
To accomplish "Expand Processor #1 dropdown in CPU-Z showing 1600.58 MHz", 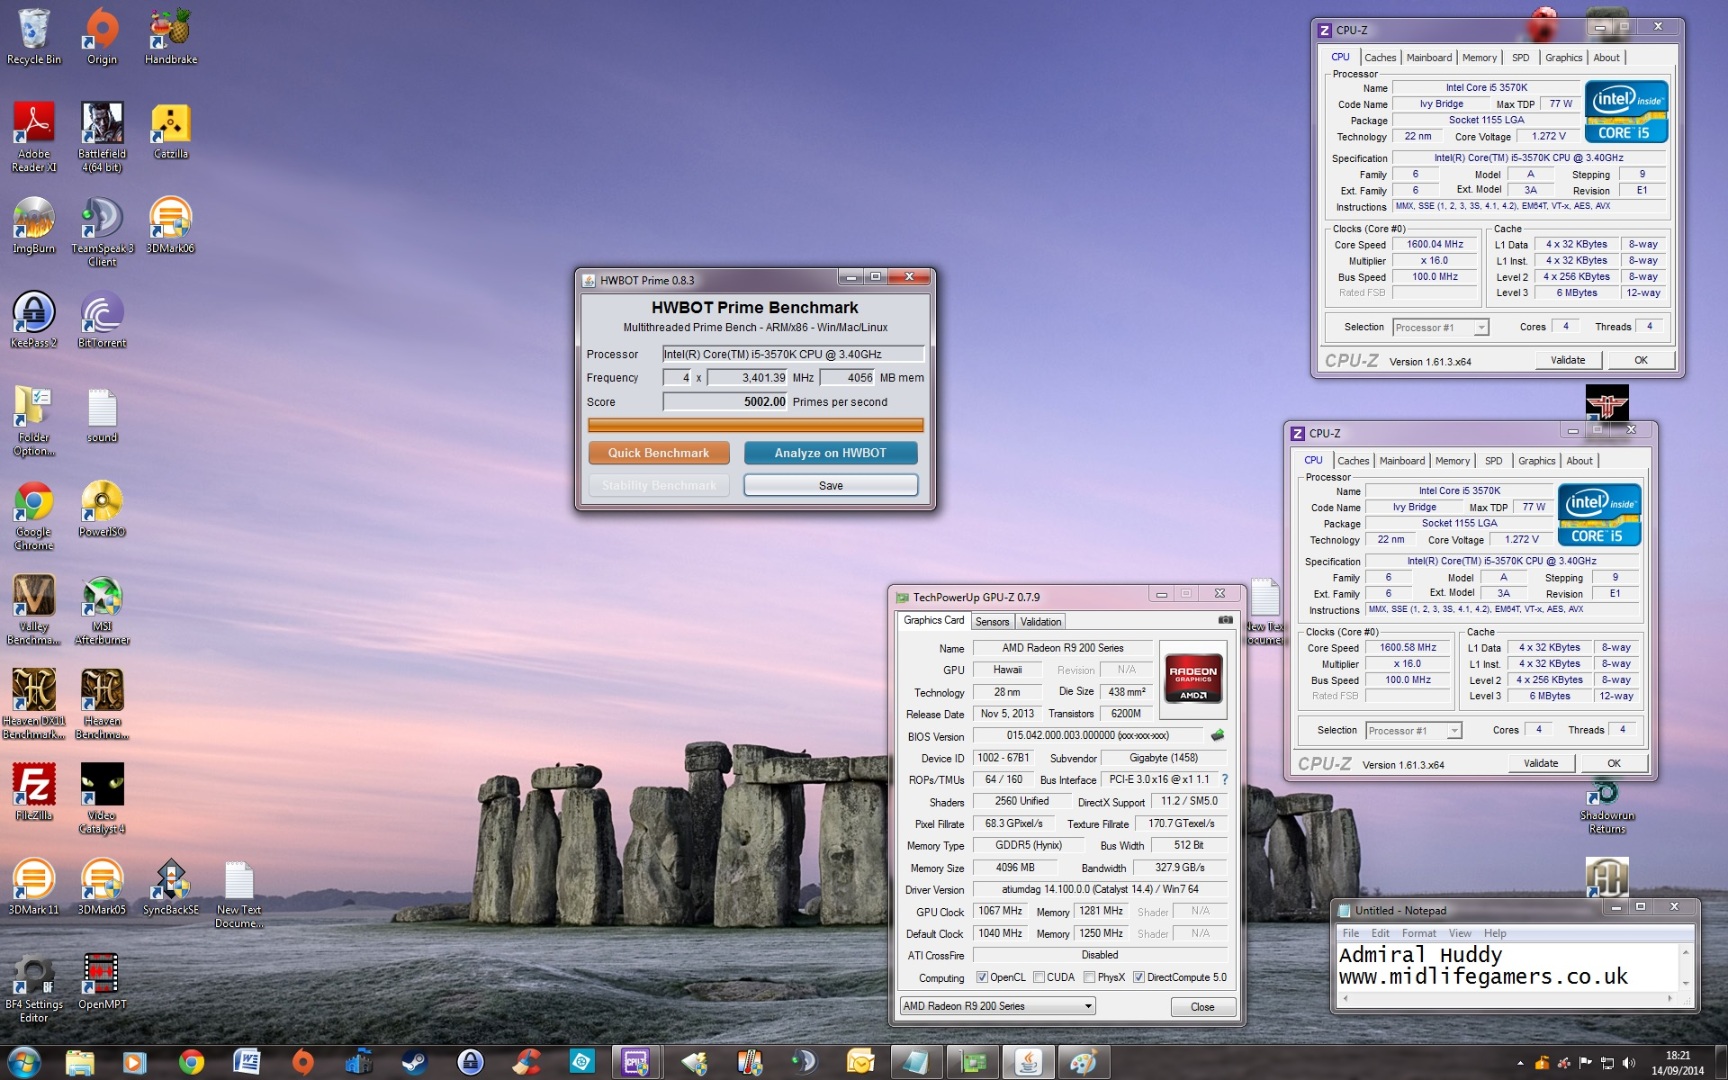I will click(1413, 730).
